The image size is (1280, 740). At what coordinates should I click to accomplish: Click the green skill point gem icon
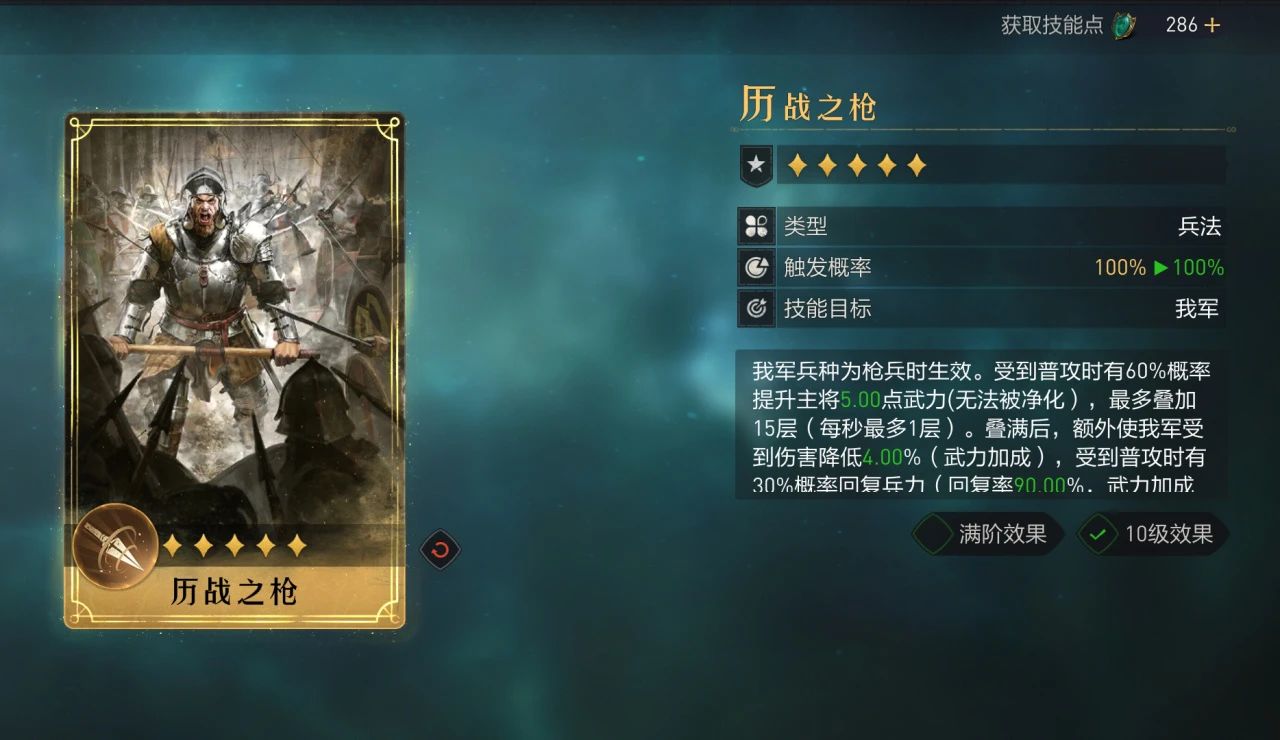point(1124,25)
